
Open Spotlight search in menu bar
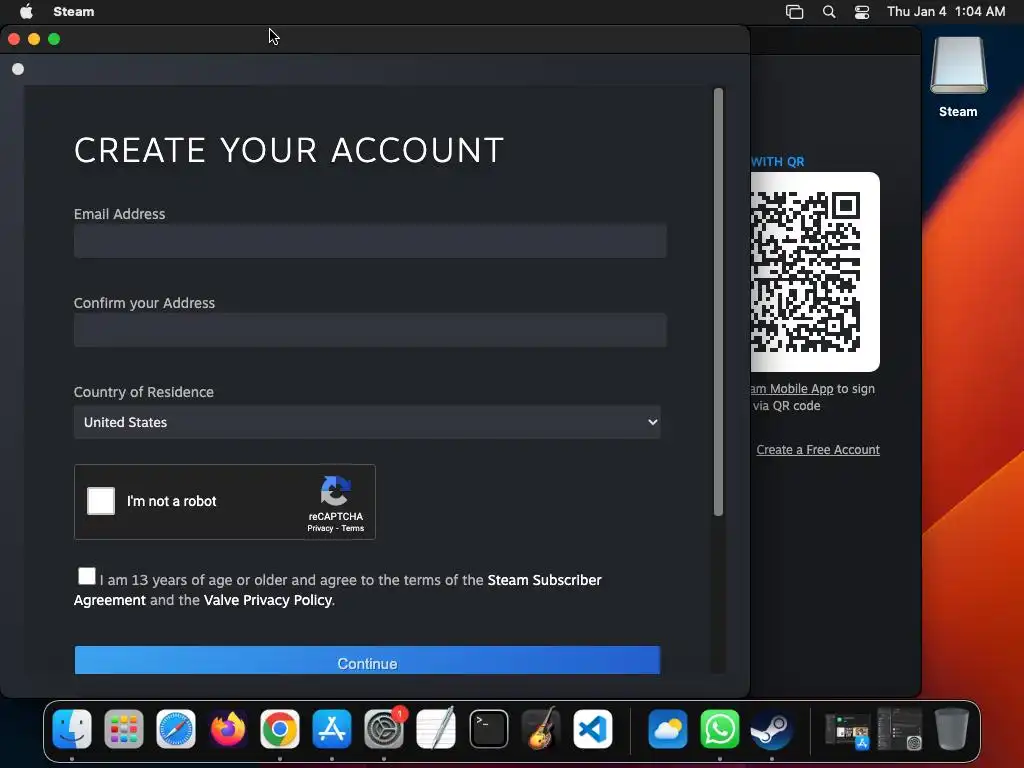coord(829,12)
